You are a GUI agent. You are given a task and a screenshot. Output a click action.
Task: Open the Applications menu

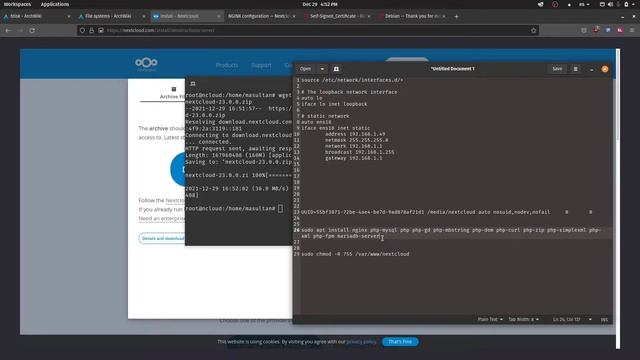coord(55,4)
